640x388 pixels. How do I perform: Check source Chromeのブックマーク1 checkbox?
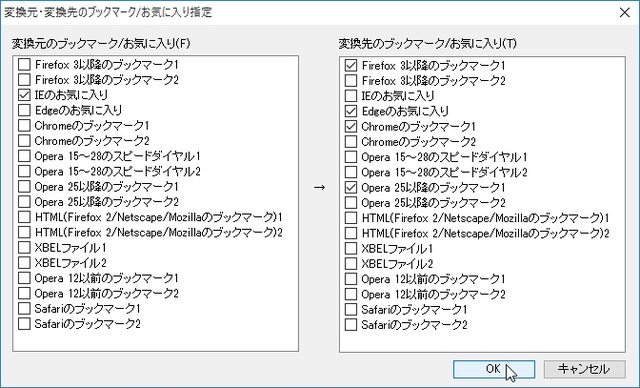[24, 125]
